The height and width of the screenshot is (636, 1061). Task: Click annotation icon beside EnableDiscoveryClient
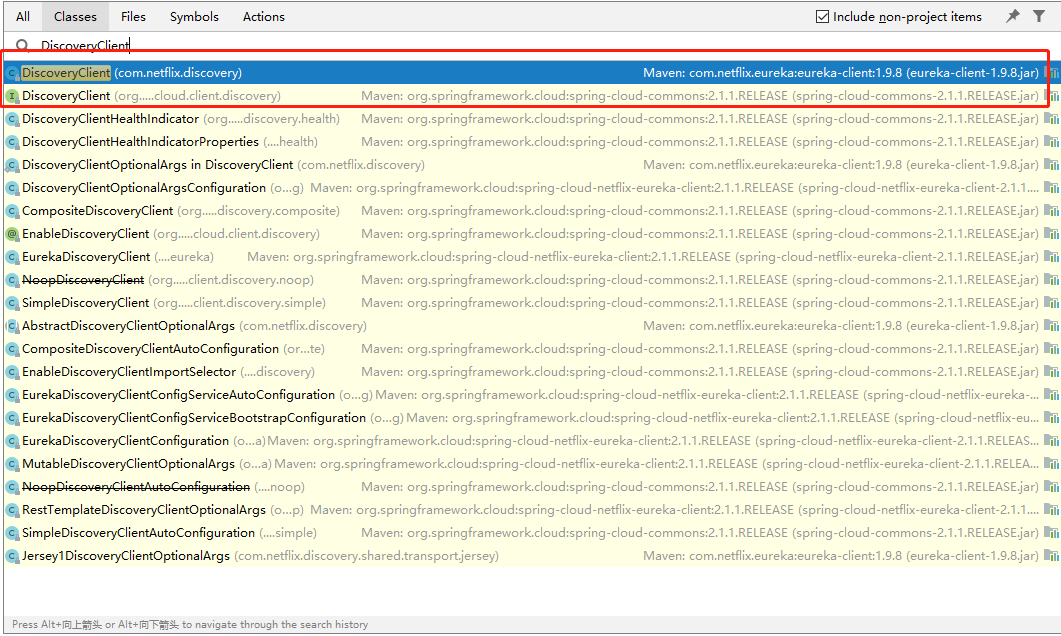[12, 234]
